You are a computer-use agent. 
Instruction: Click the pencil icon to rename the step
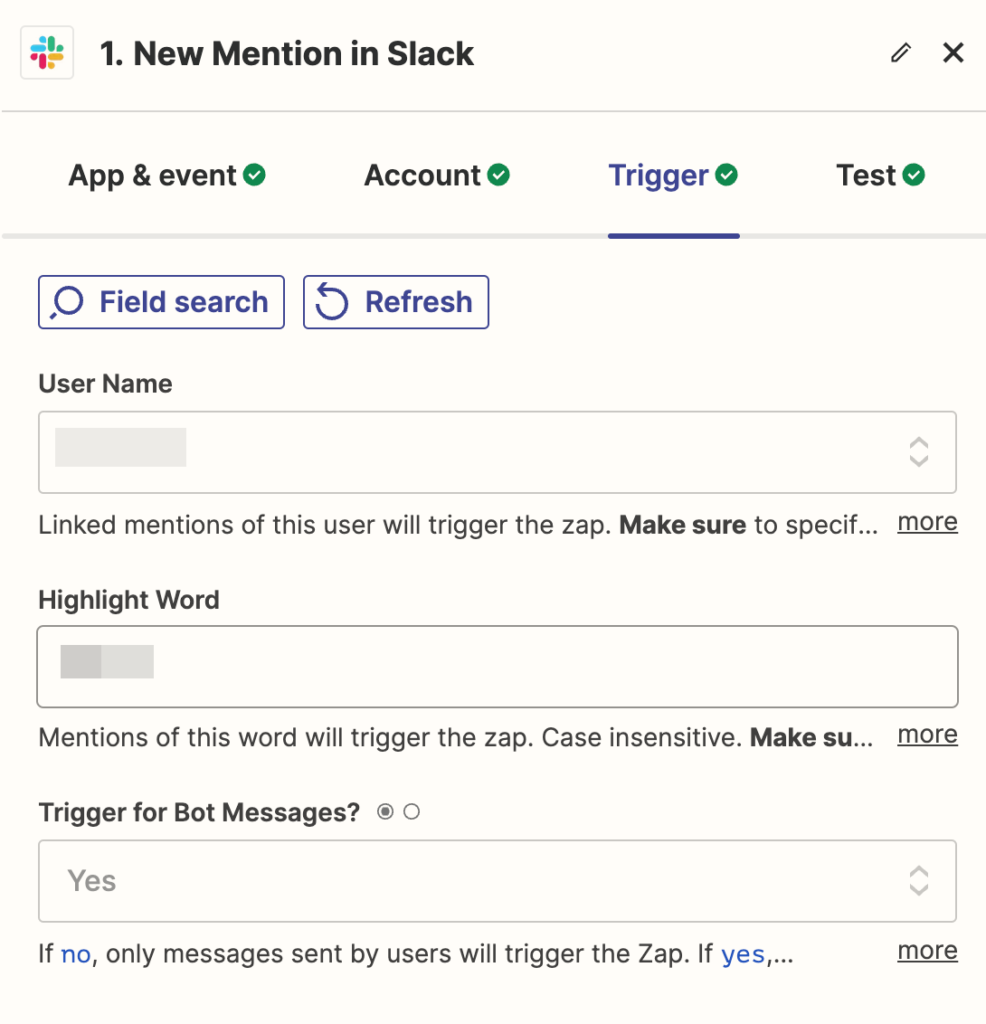(x=901, y=53)
